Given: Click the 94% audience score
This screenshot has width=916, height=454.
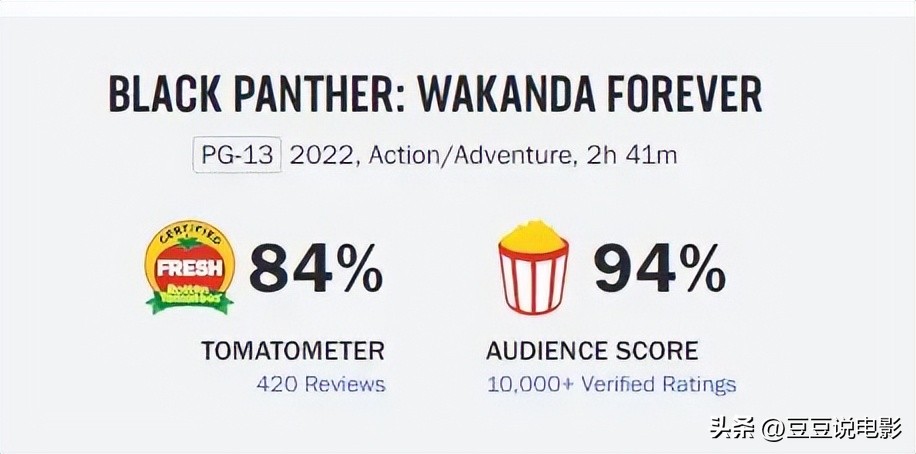Looking at the screenshot, I should (659, 270).
